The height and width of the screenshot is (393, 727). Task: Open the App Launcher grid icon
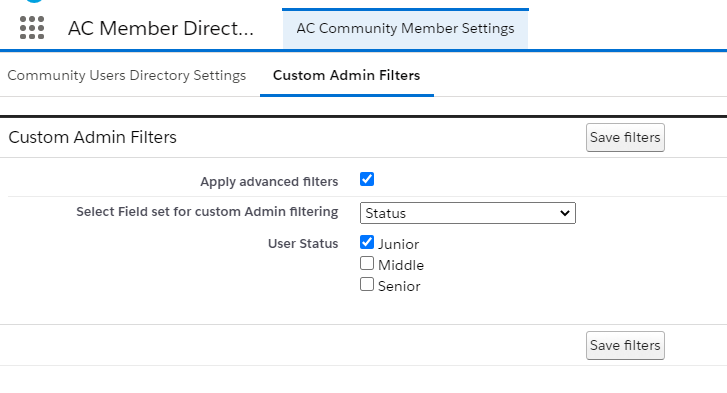(x=32, y=28)
